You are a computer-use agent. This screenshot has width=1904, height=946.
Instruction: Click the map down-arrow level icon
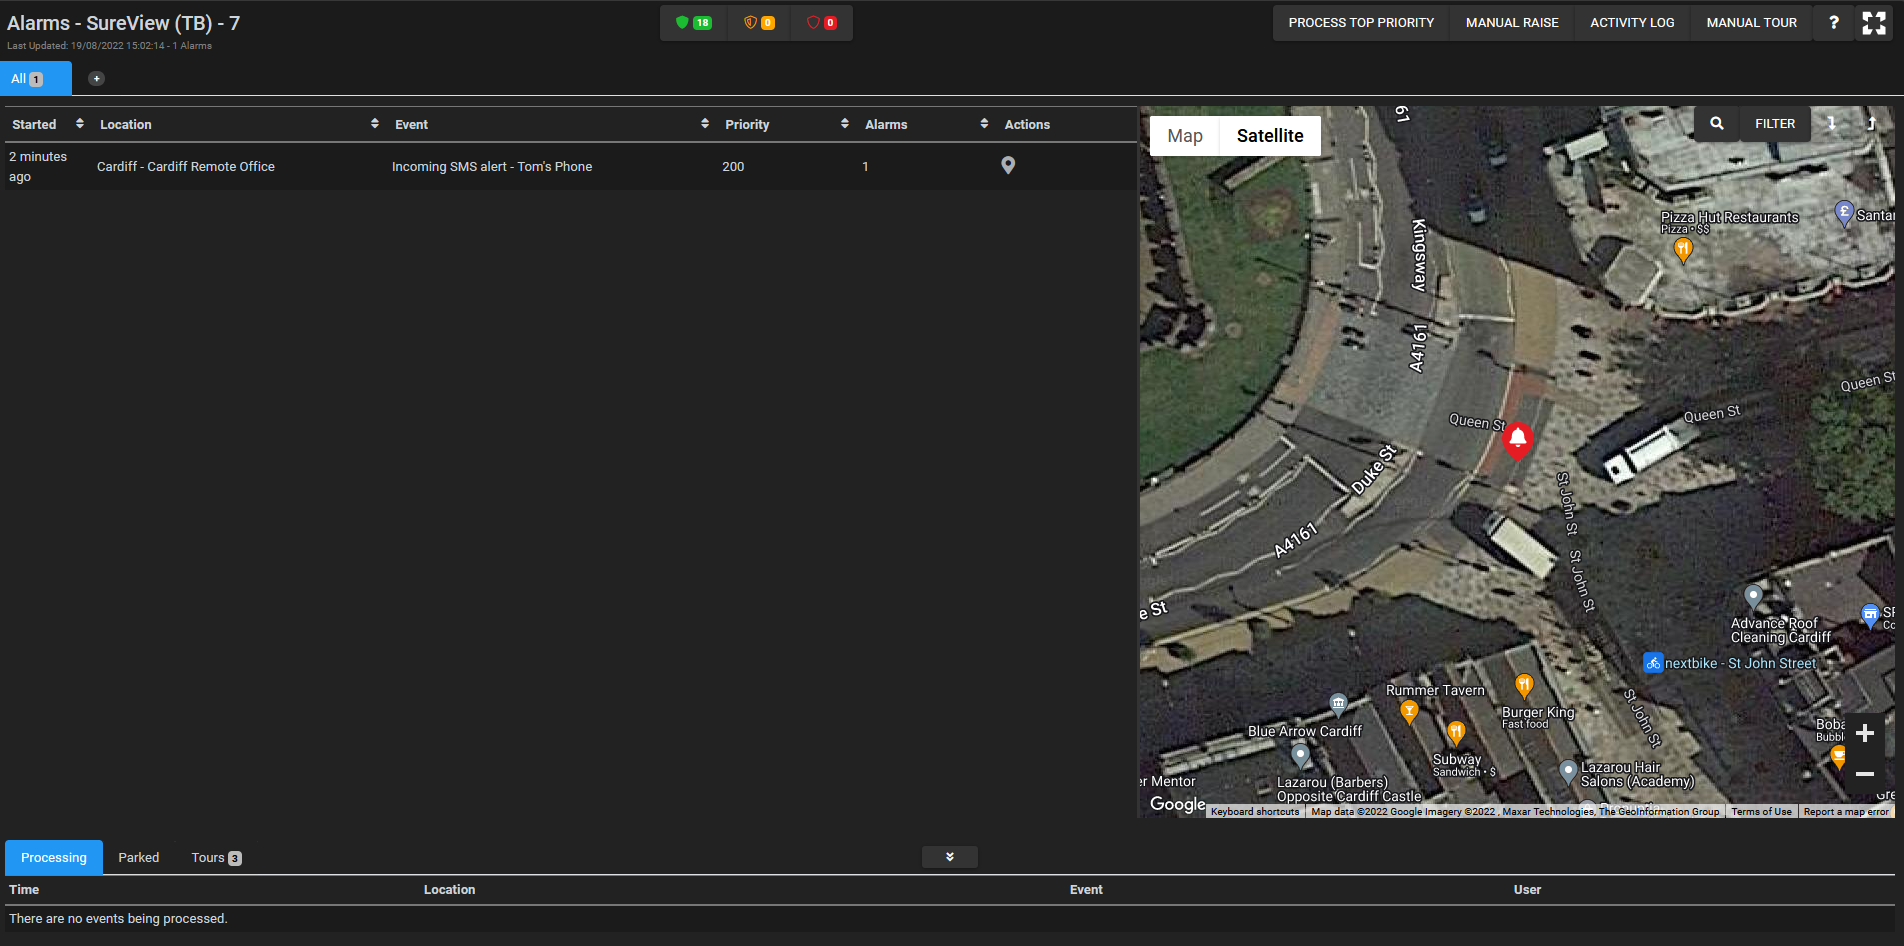[1832, 124]
